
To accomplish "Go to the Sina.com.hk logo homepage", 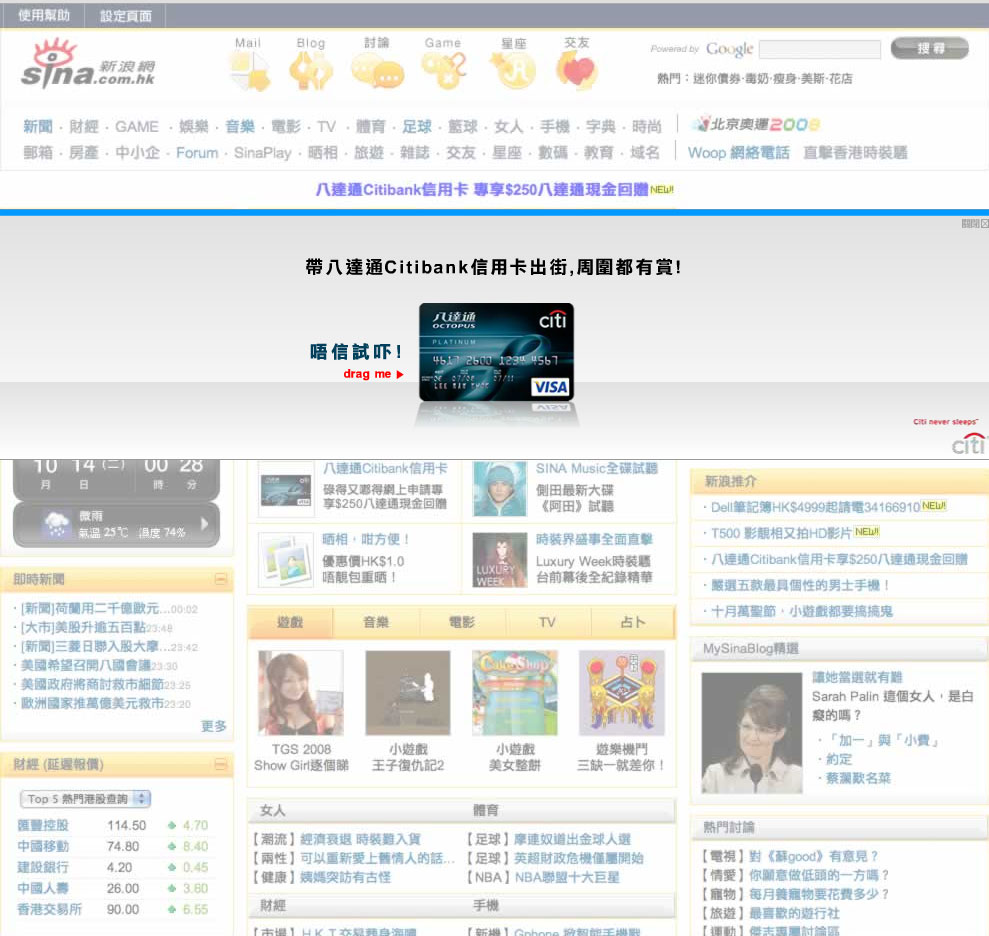I will 88,64.
